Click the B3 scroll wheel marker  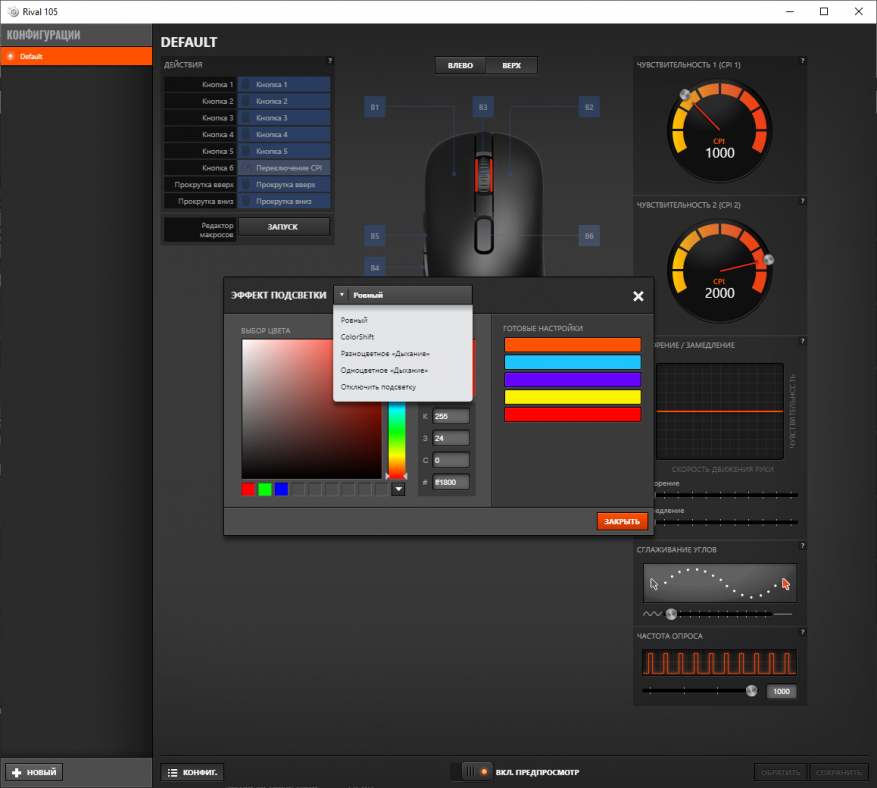tap(483, 107)
